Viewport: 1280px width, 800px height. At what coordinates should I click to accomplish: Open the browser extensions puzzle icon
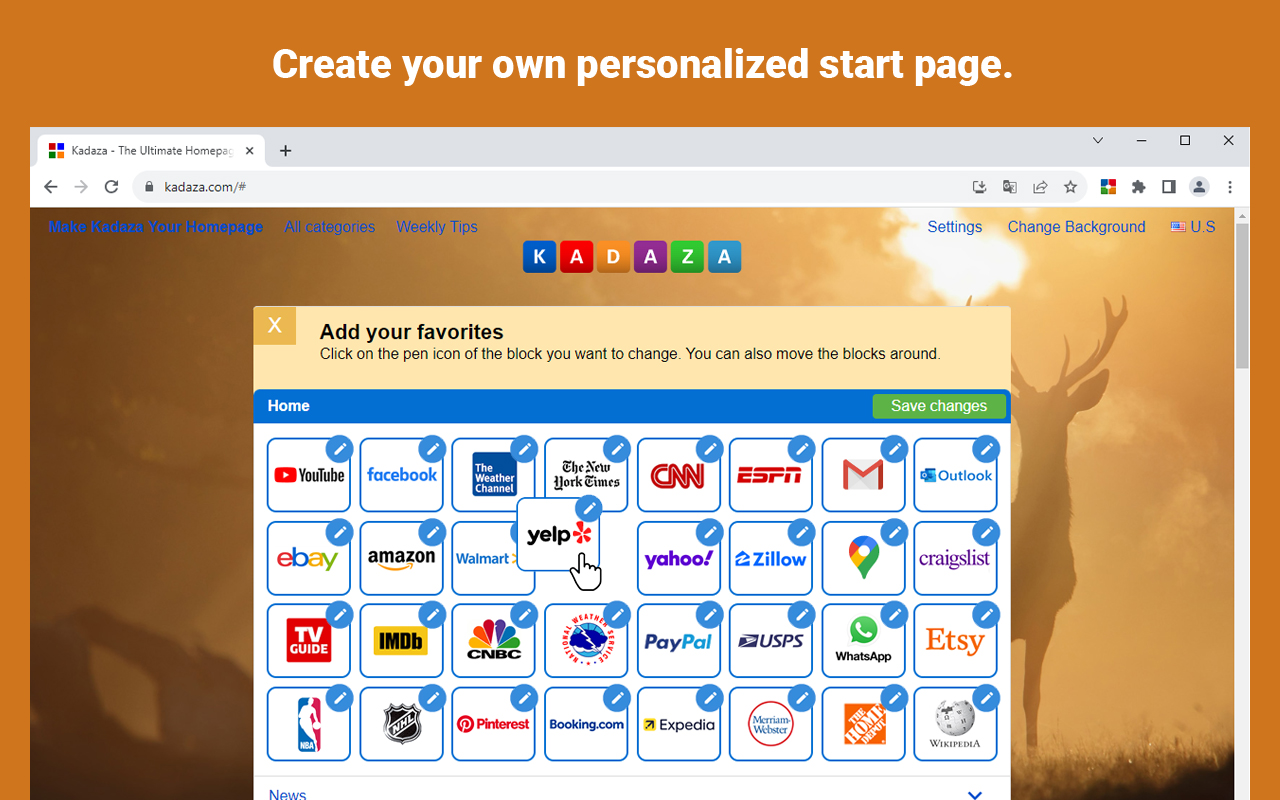tap(1139, 186)
